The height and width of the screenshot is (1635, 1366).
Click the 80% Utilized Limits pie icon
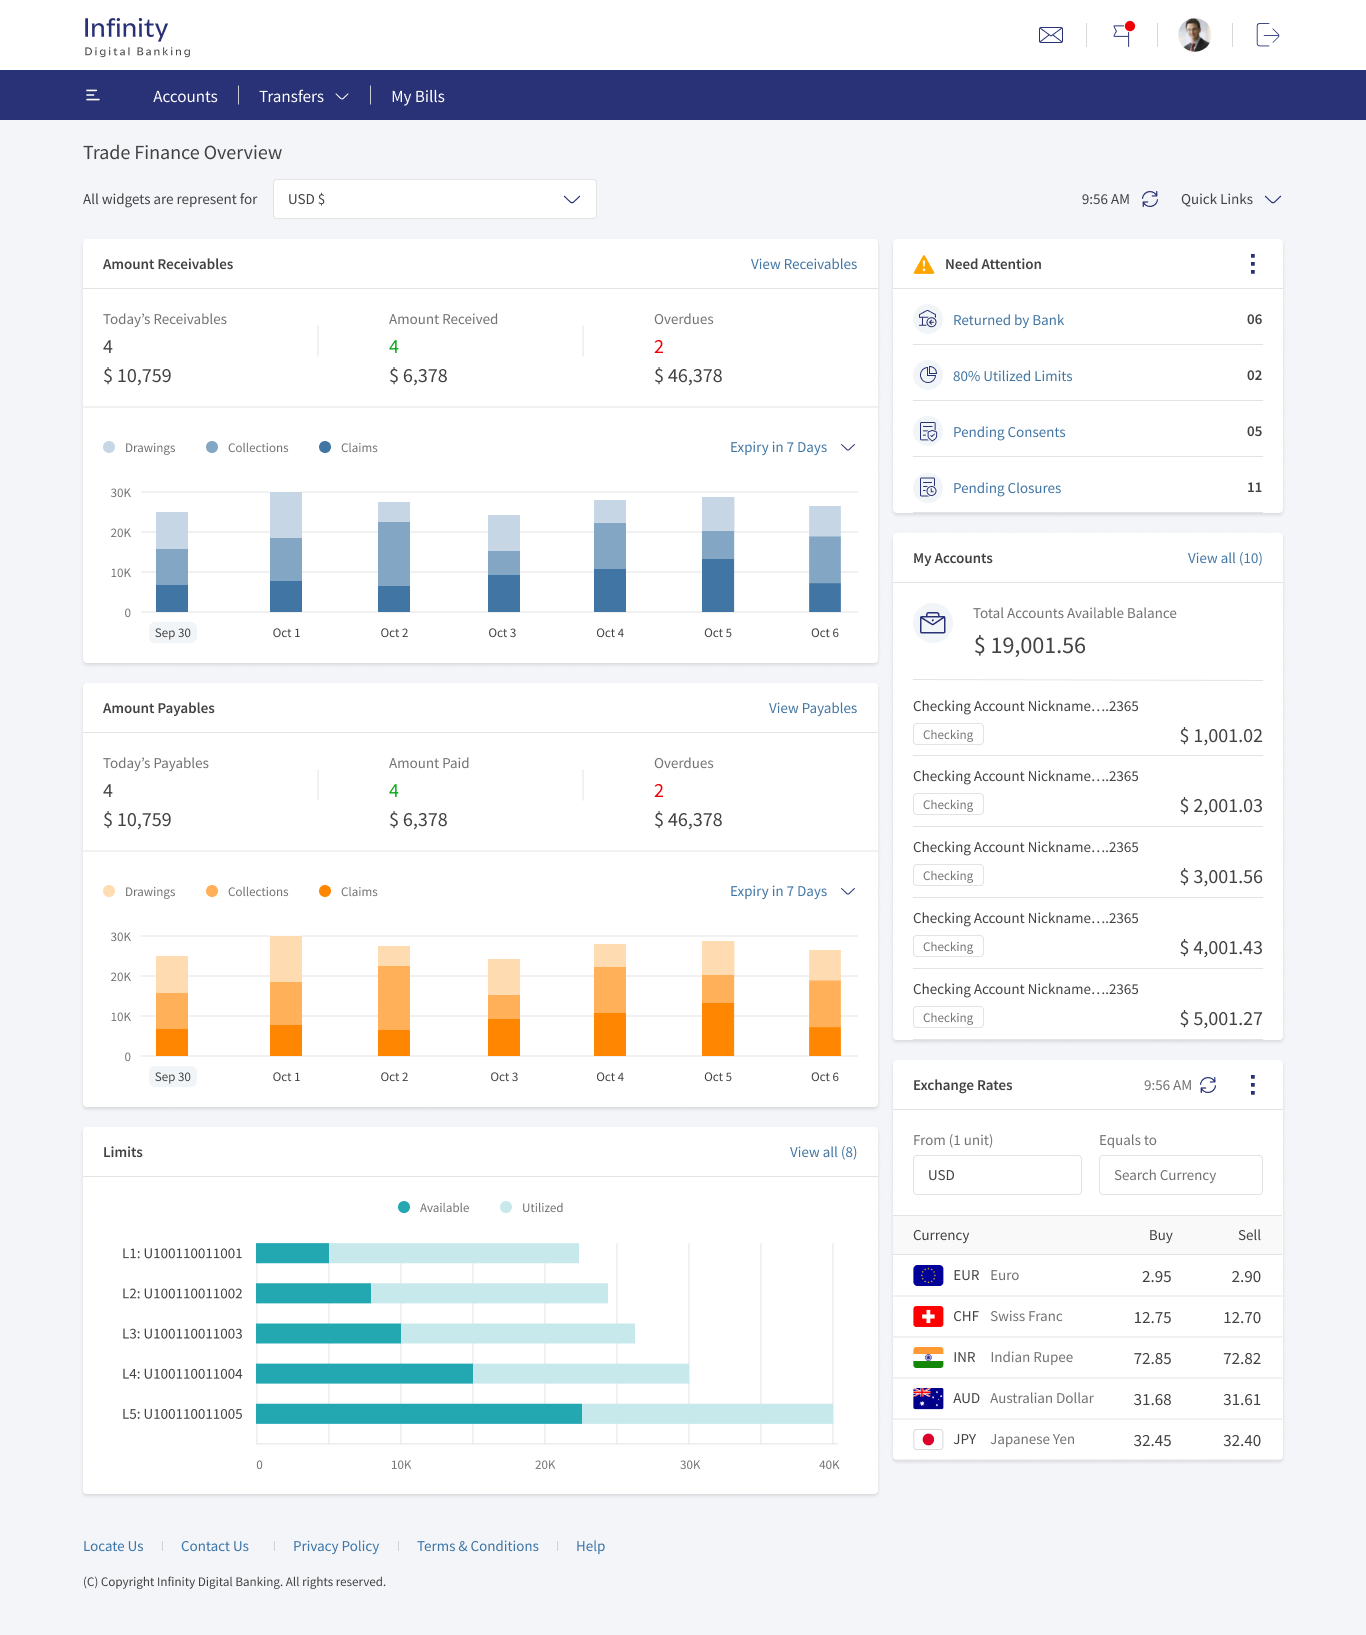[x=928, y=375]
